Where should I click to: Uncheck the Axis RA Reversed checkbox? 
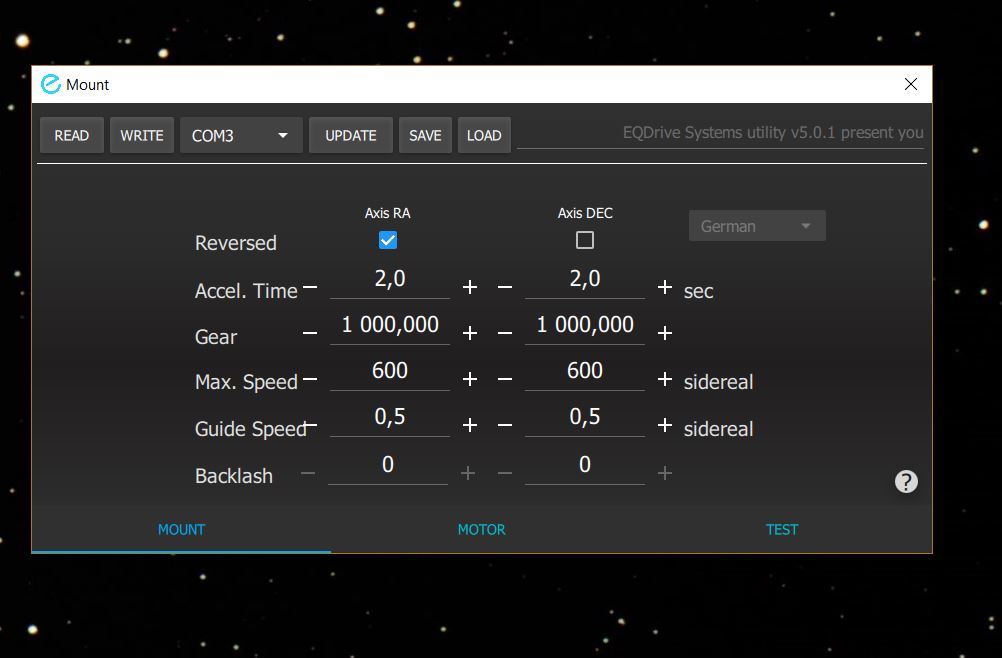pyautogui.click(x=388, y=240)
